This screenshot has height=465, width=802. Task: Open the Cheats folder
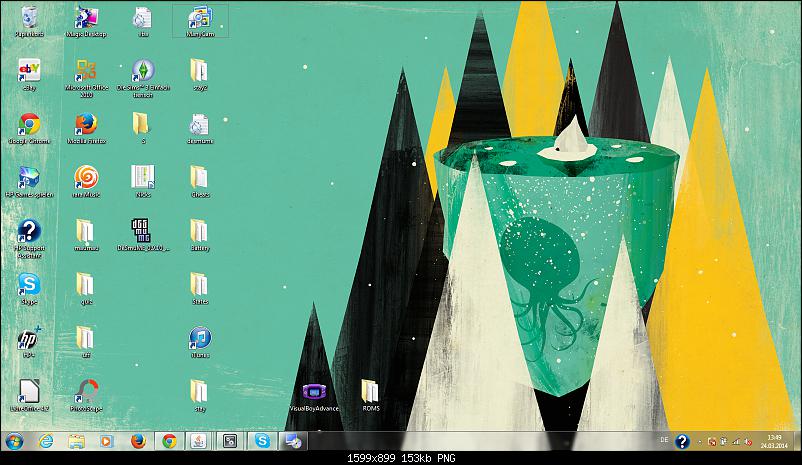pos(200,182)
